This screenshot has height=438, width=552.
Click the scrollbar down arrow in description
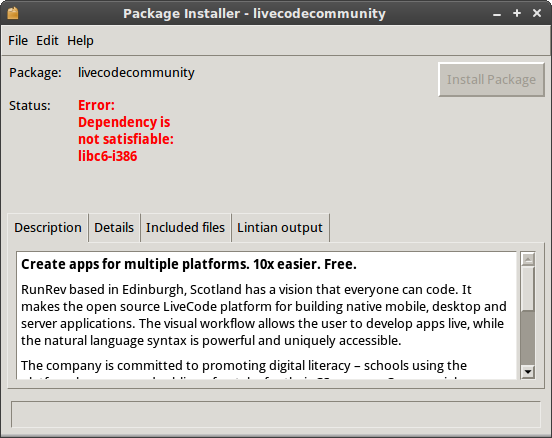coord(528,371)
